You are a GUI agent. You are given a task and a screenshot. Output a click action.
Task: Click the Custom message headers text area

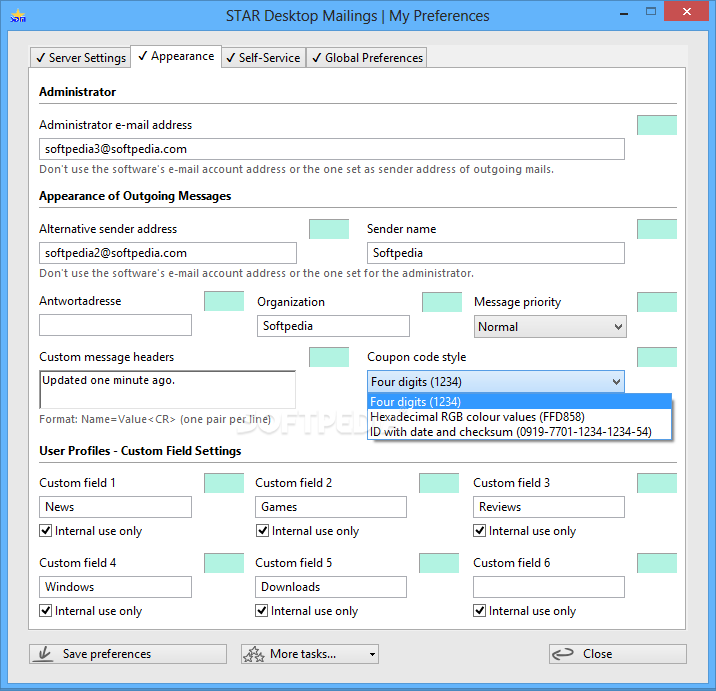coord(168,390)
